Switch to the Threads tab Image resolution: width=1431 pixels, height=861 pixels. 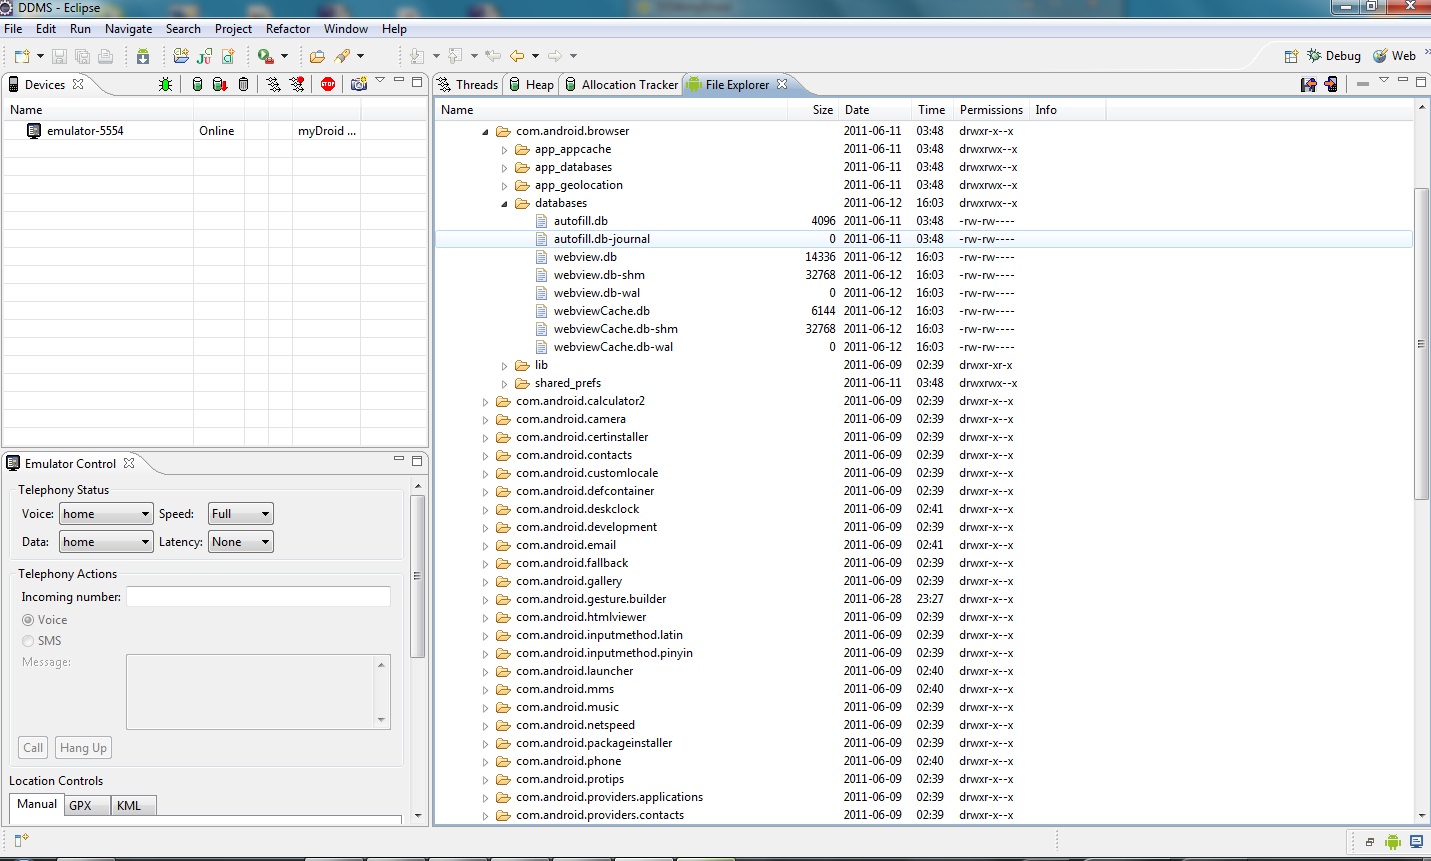(467, 85)
